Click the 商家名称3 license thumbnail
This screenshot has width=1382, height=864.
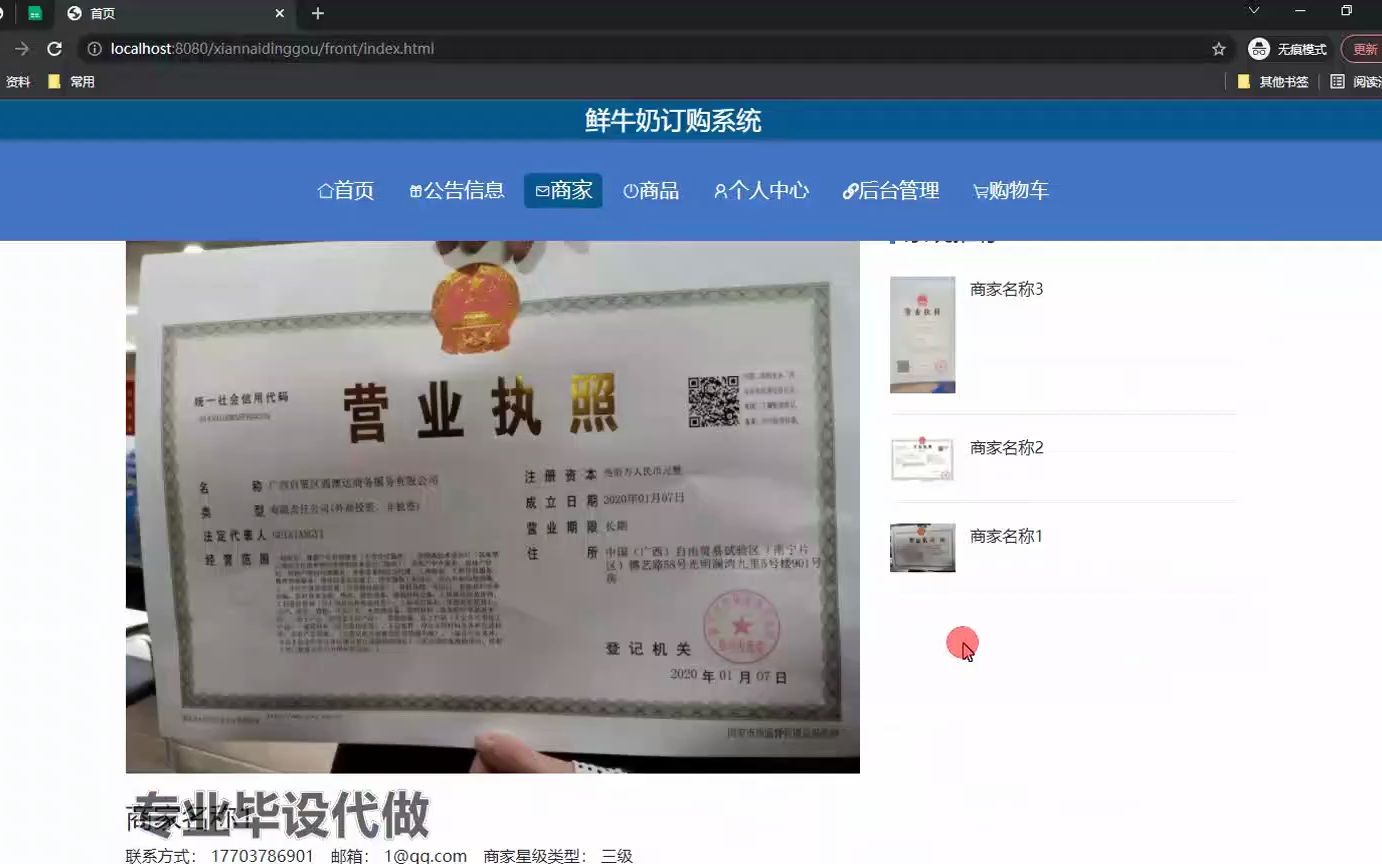click(922, 334)
